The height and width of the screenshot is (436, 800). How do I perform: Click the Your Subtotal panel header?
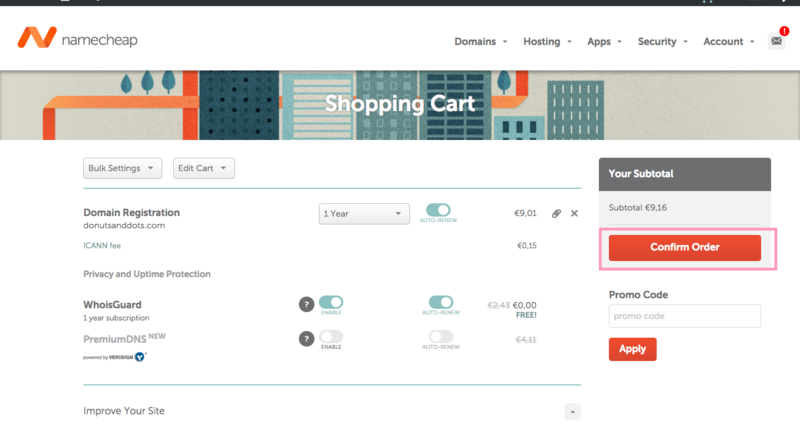pos(685,174)
